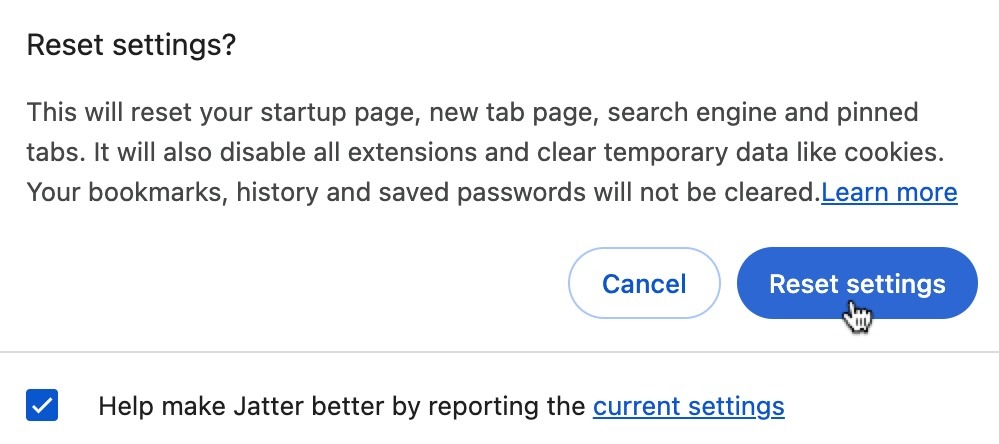Click the description line starting "This will reset"
Screen dimensions: 999x444
pyautogui.click(x=472, y=111)
